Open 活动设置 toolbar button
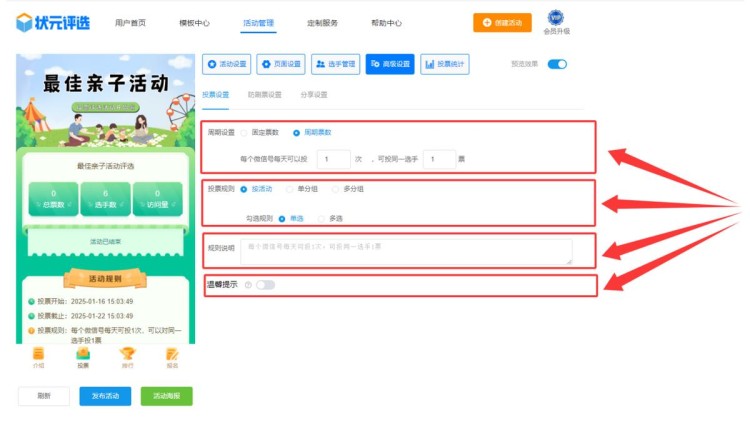 226,64
